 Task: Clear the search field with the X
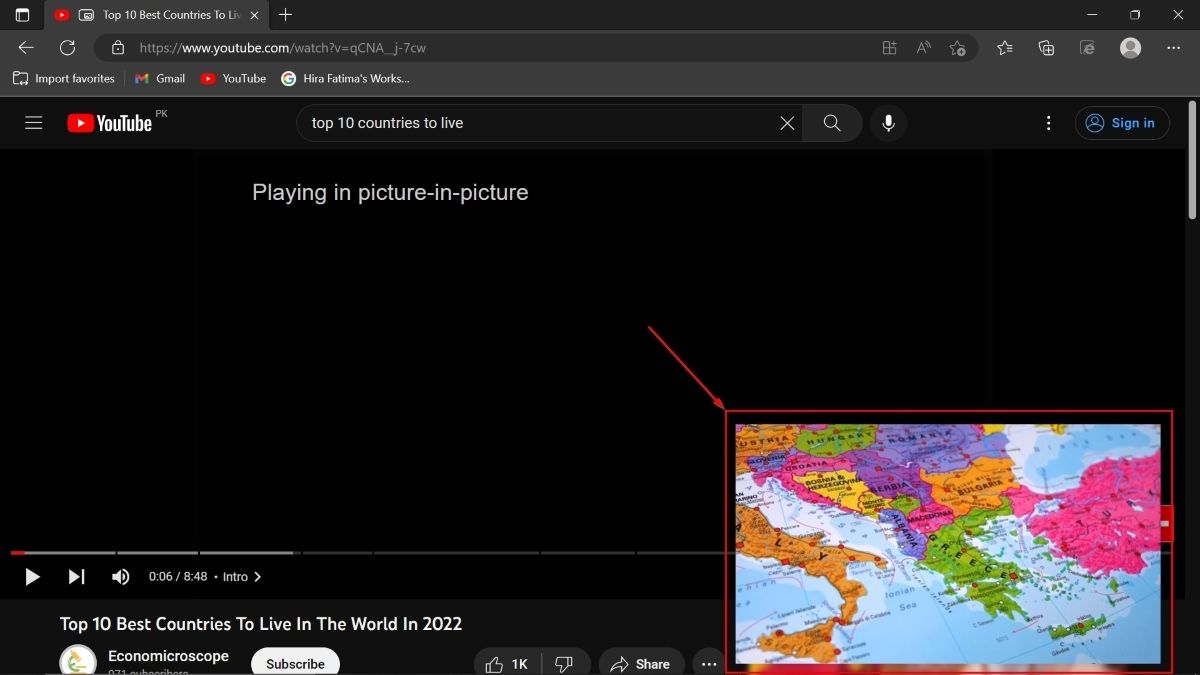[x=787, y=122]
